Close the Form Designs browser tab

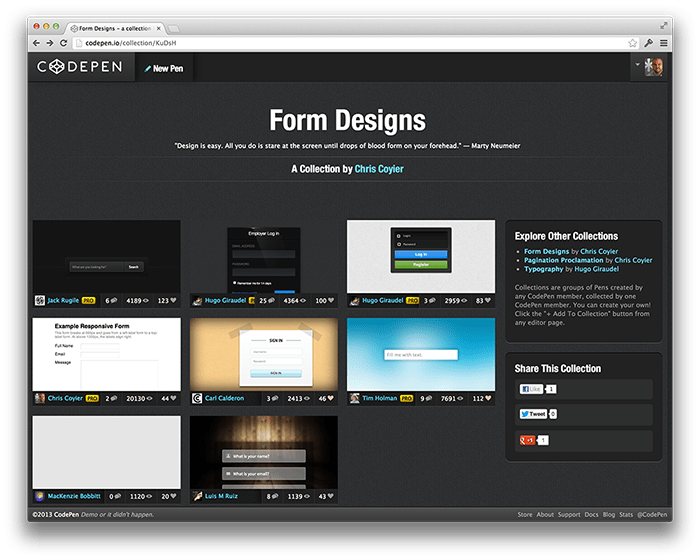pos(158,28)
